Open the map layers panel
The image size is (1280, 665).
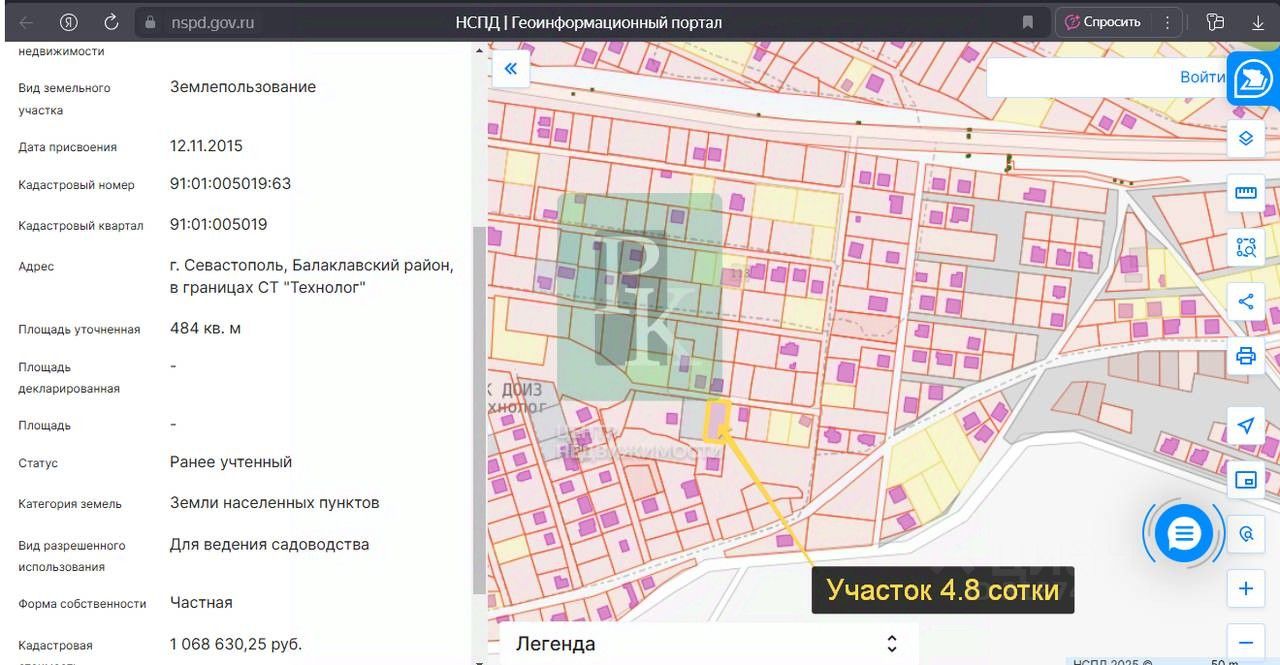pyautogui.click(x=1245, y=139)
